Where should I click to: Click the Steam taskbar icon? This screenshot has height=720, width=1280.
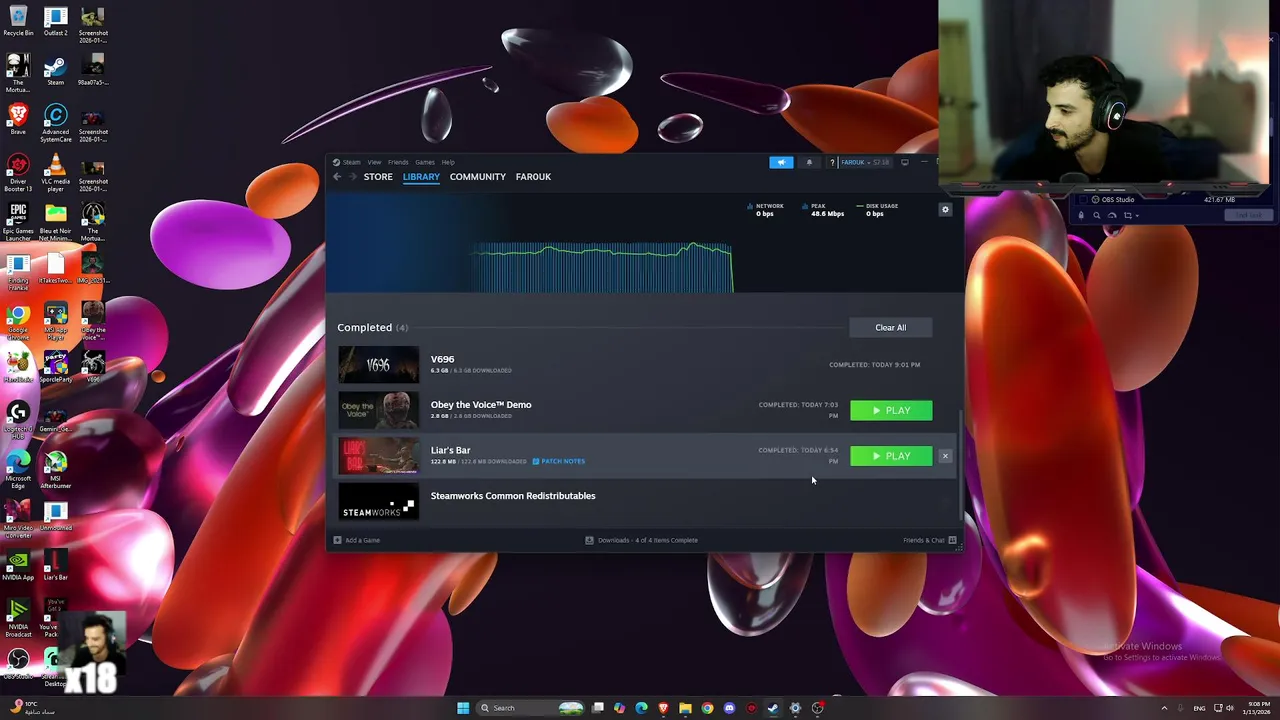[x=773, y=708]
